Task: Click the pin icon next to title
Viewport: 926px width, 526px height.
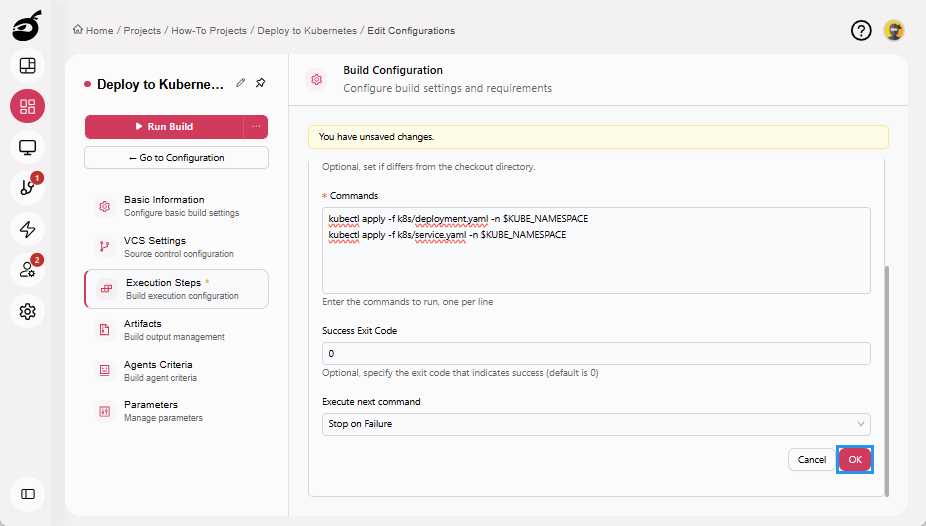Action: (260, 83)
